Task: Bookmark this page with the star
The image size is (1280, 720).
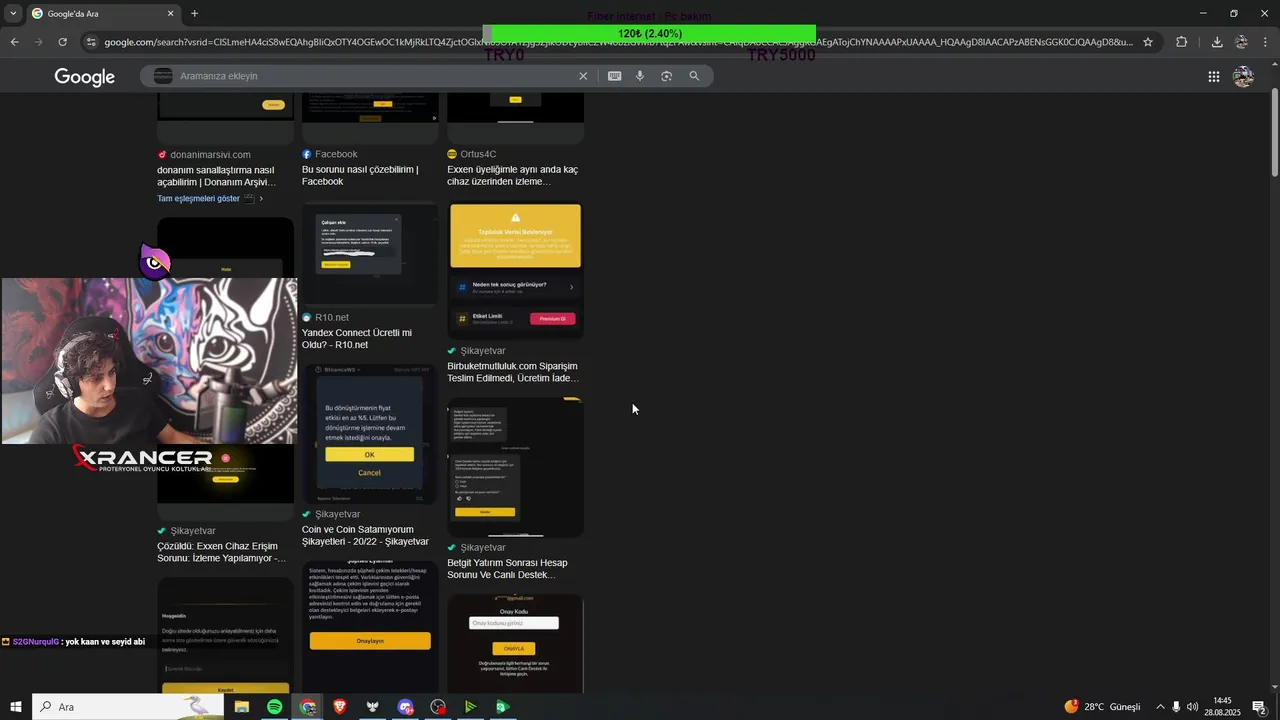Action: (1148, 42)
